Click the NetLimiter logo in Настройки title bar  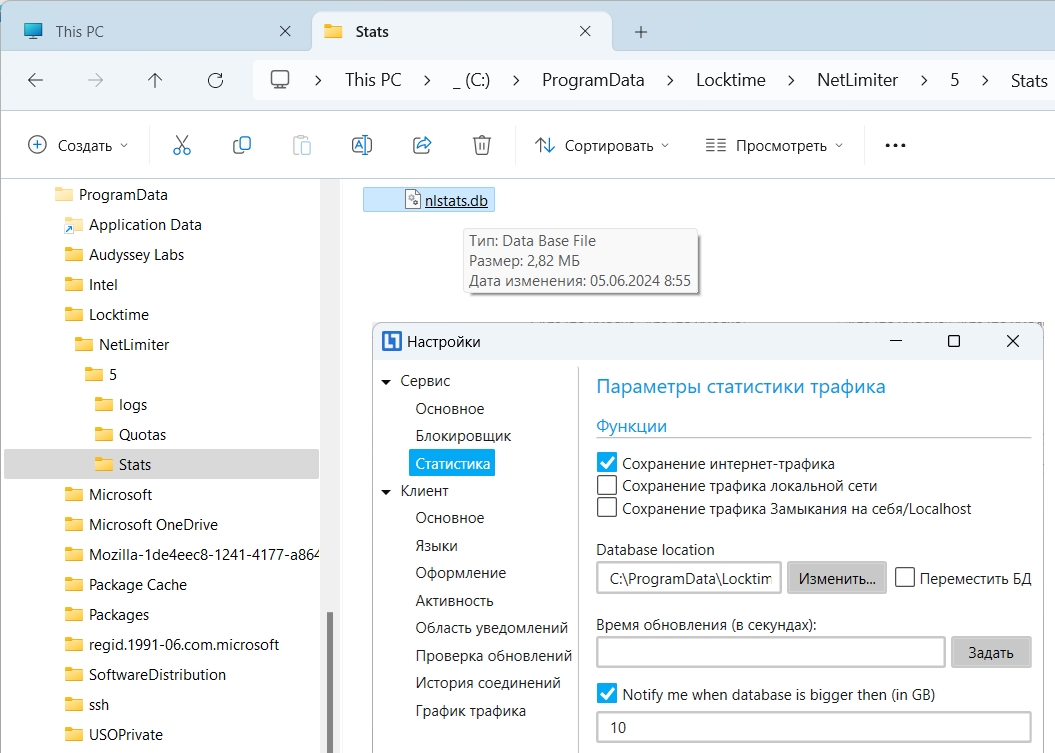point(392,341)
